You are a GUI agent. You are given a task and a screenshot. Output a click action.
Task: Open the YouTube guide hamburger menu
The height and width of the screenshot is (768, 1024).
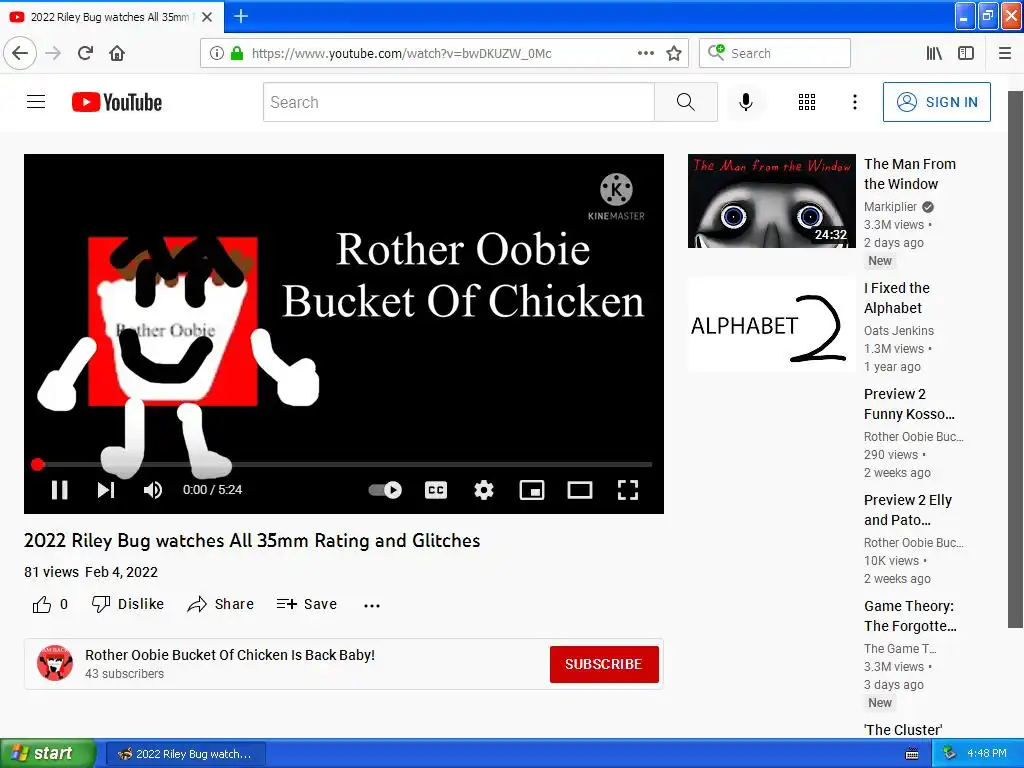coord(36,102)
